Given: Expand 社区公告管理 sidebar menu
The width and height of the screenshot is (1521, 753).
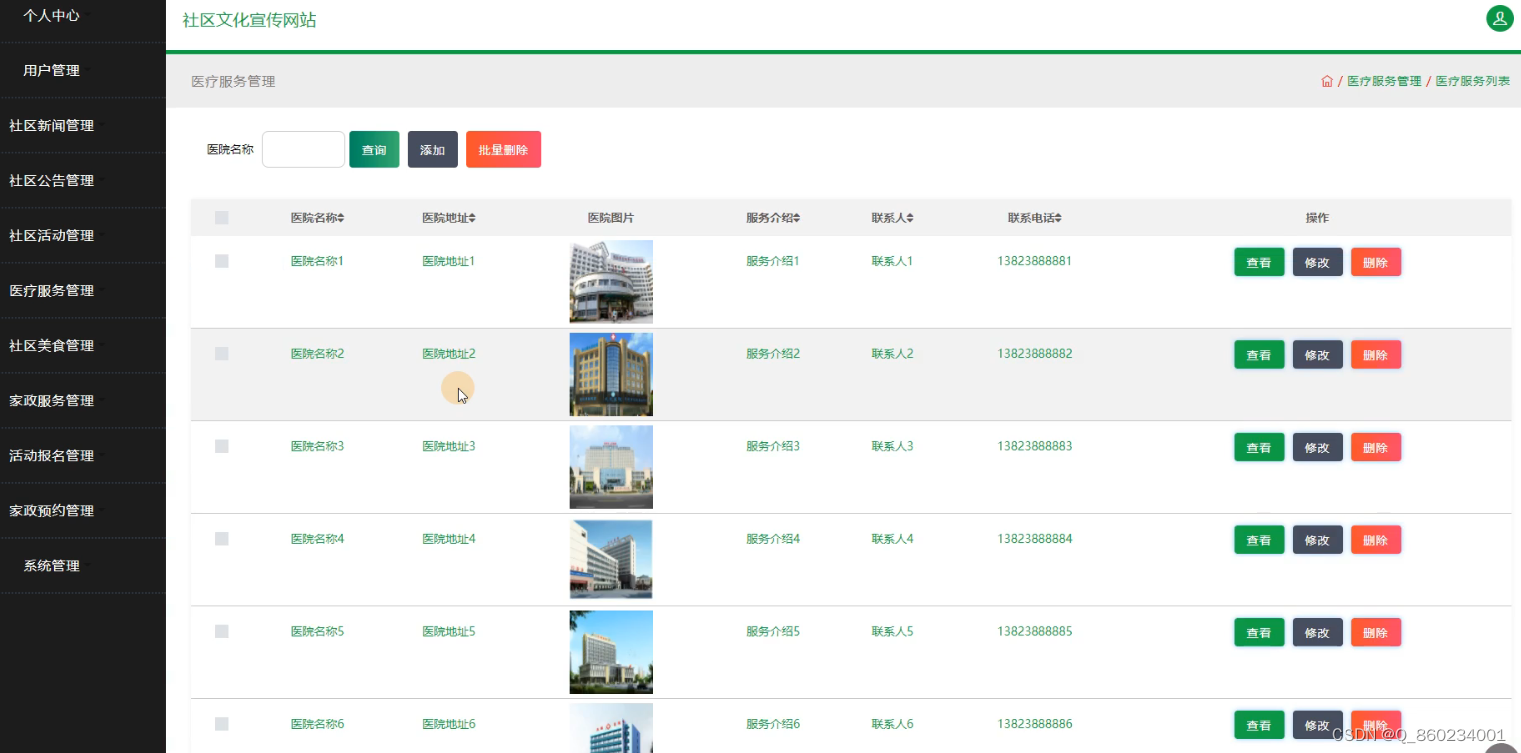Looking at the screenshot, I should tap(82, 181).
